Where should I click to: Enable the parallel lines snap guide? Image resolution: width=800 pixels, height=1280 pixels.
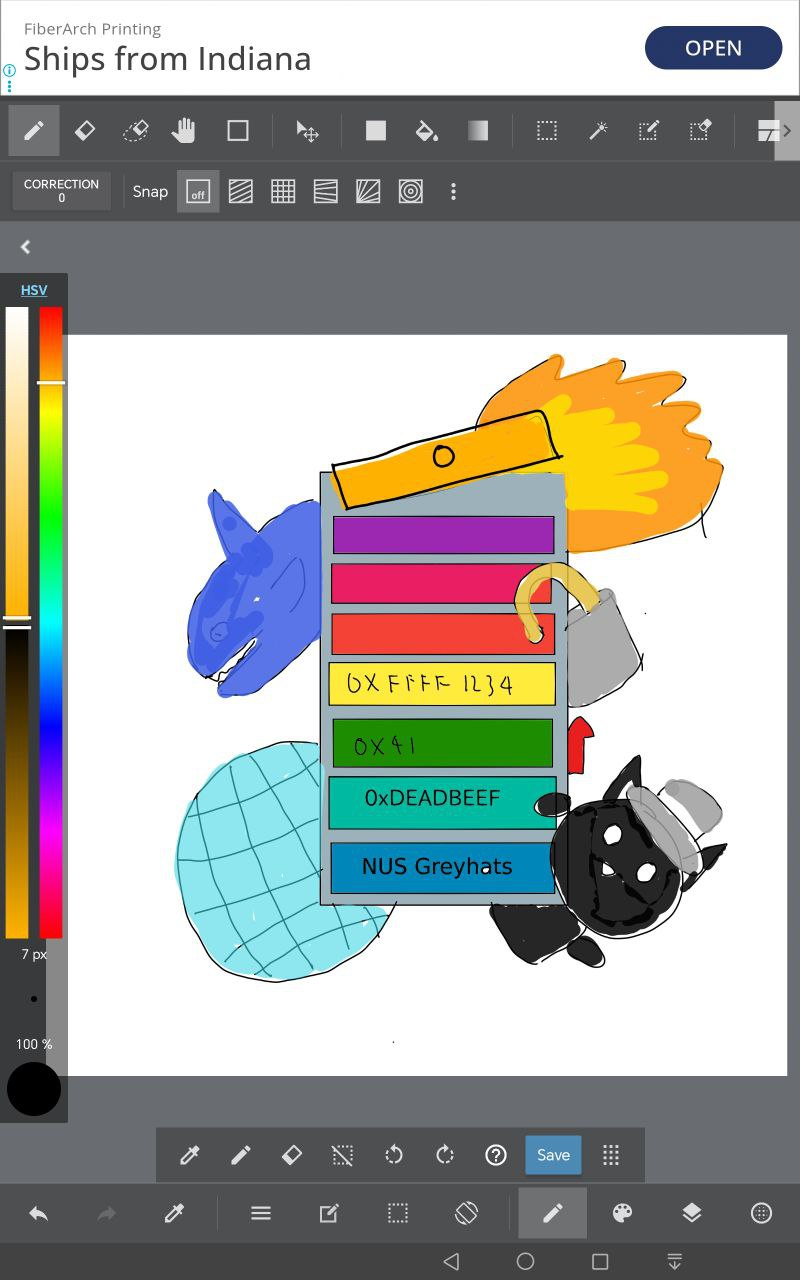240,191
